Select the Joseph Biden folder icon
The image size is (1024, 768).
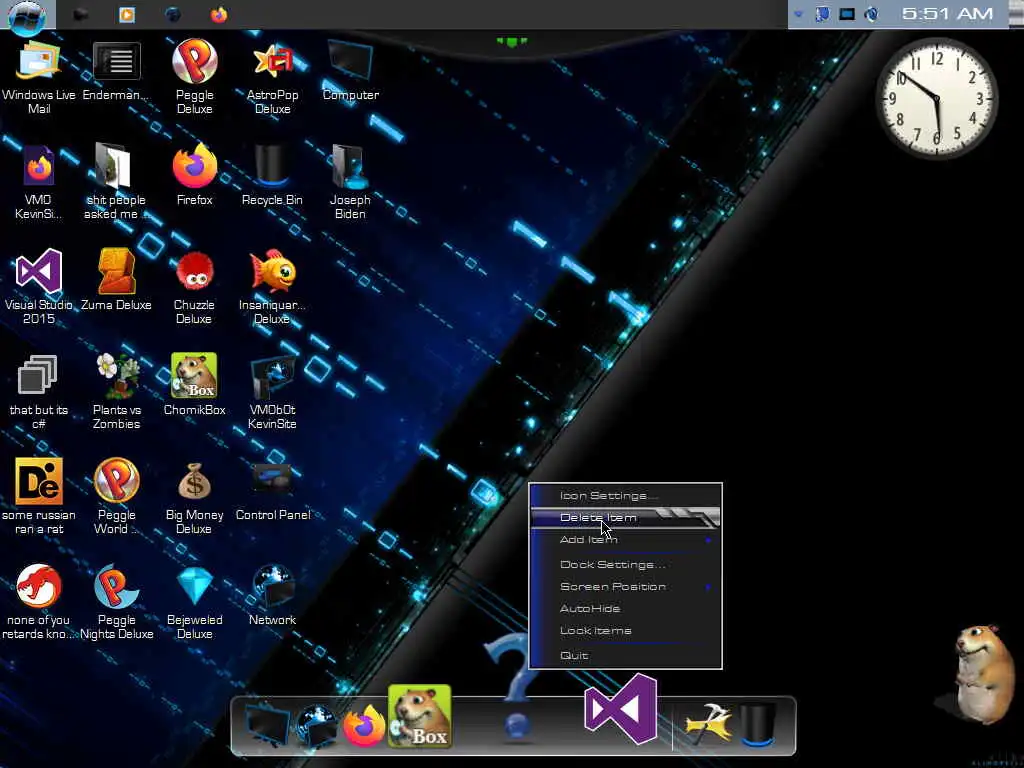pyautogui.click(x=350, y=182)
